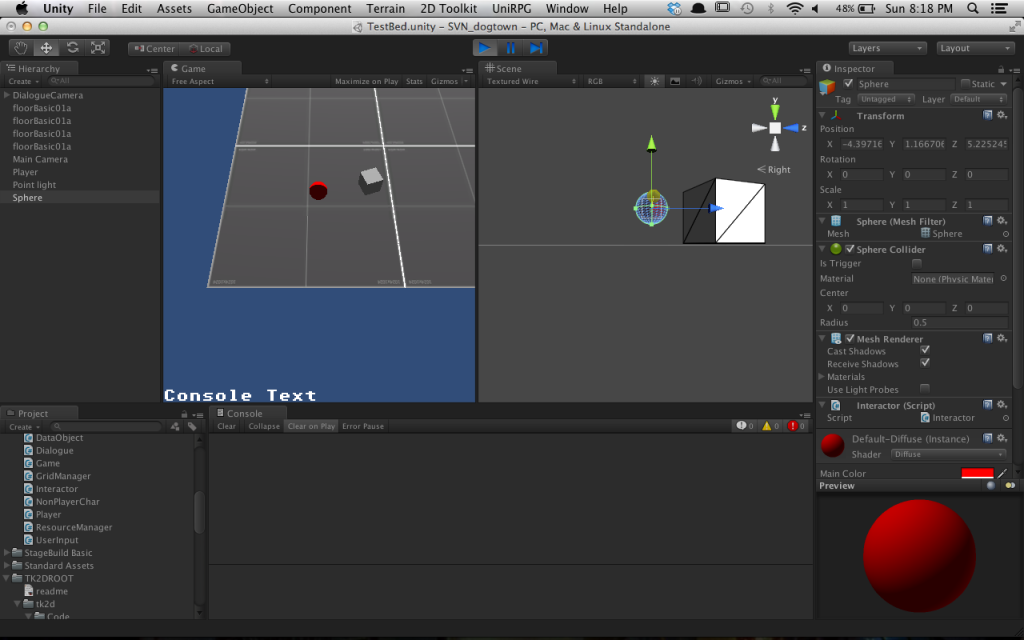
Task: Click Maximize on Play button
Action: [366, 81]
